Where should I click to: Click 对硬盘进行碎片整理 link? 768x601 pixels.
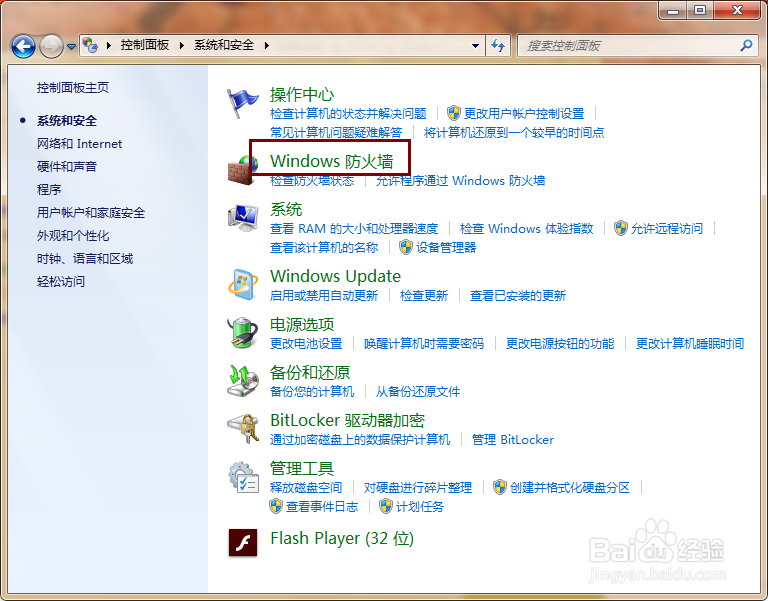[x=418, y=488]
